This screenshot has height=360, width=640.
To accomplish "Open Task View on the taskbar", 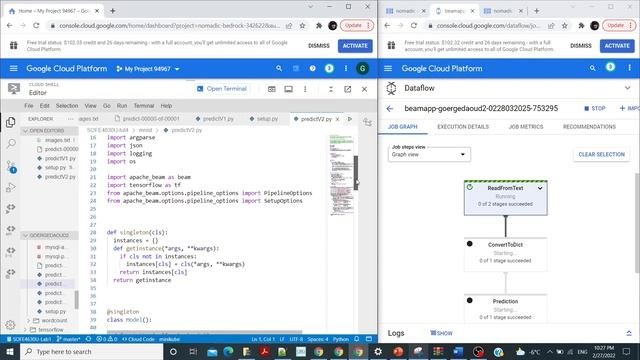I will click(x=193, y=351).
